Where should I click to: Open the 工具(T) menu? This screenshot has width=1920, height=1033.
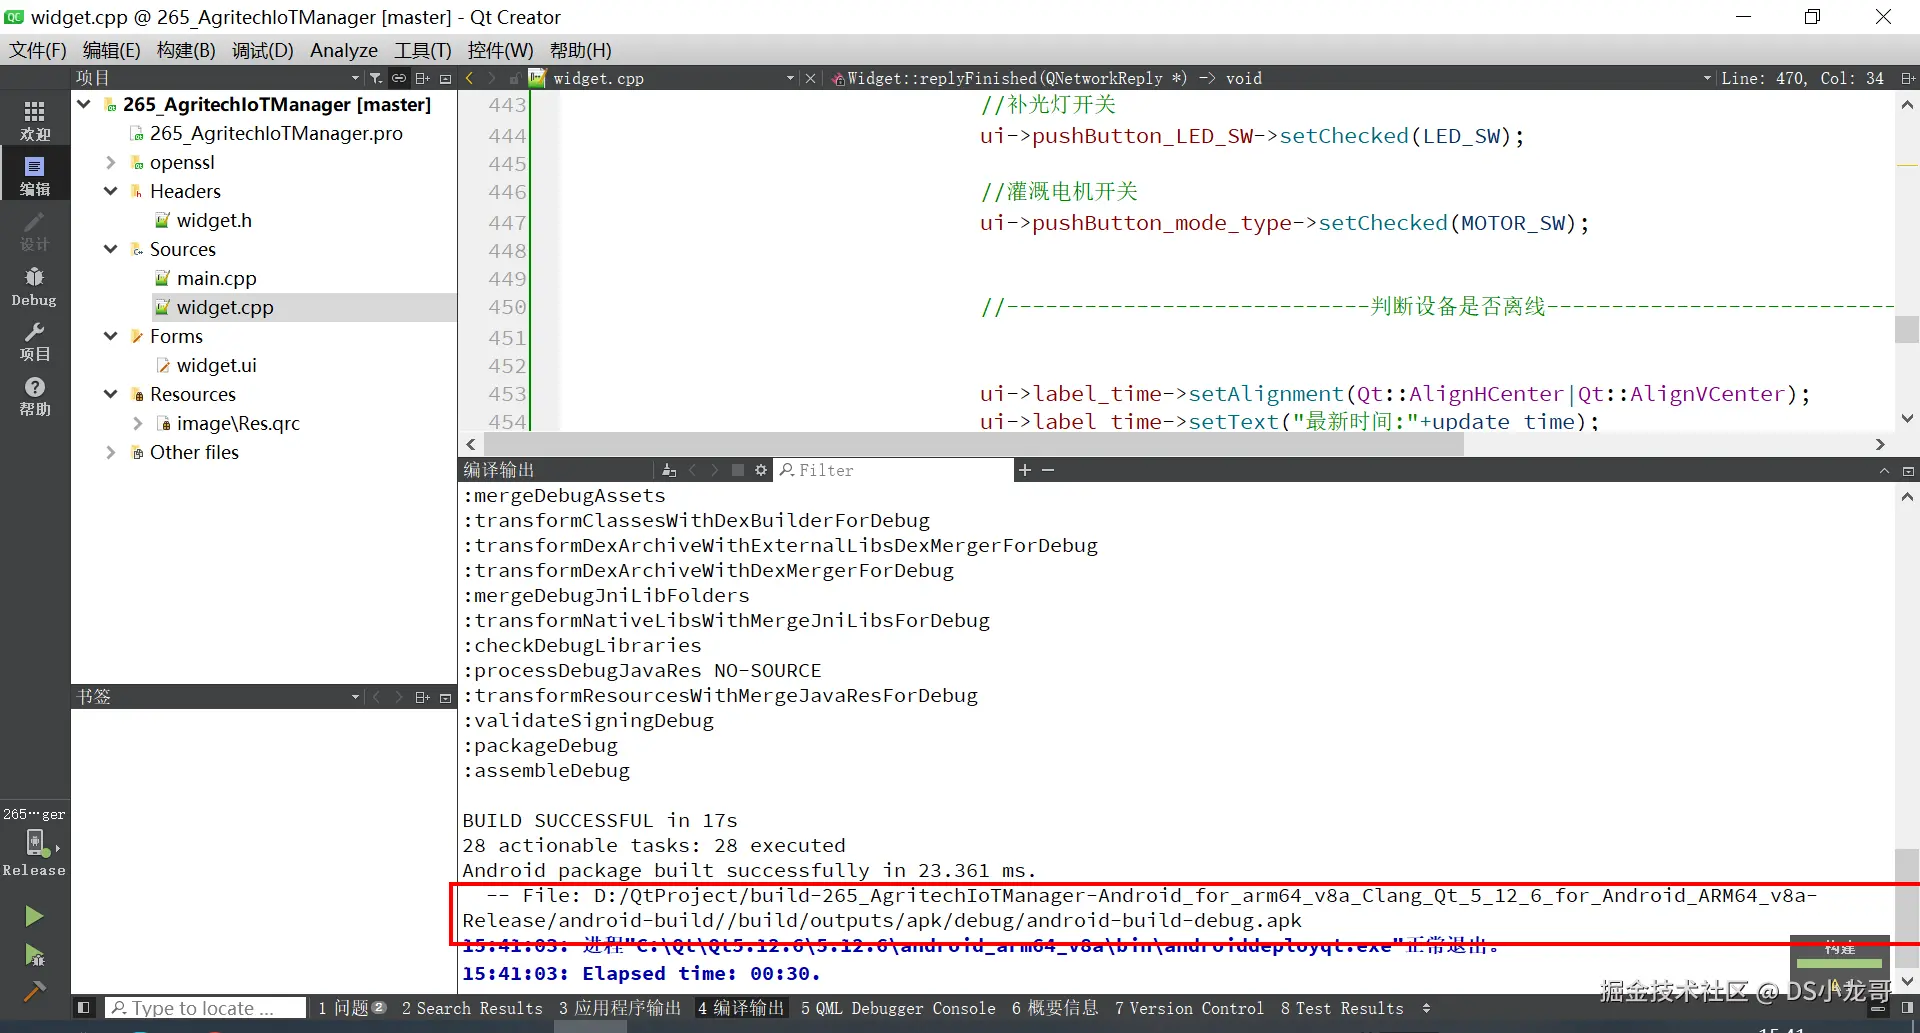423,50
